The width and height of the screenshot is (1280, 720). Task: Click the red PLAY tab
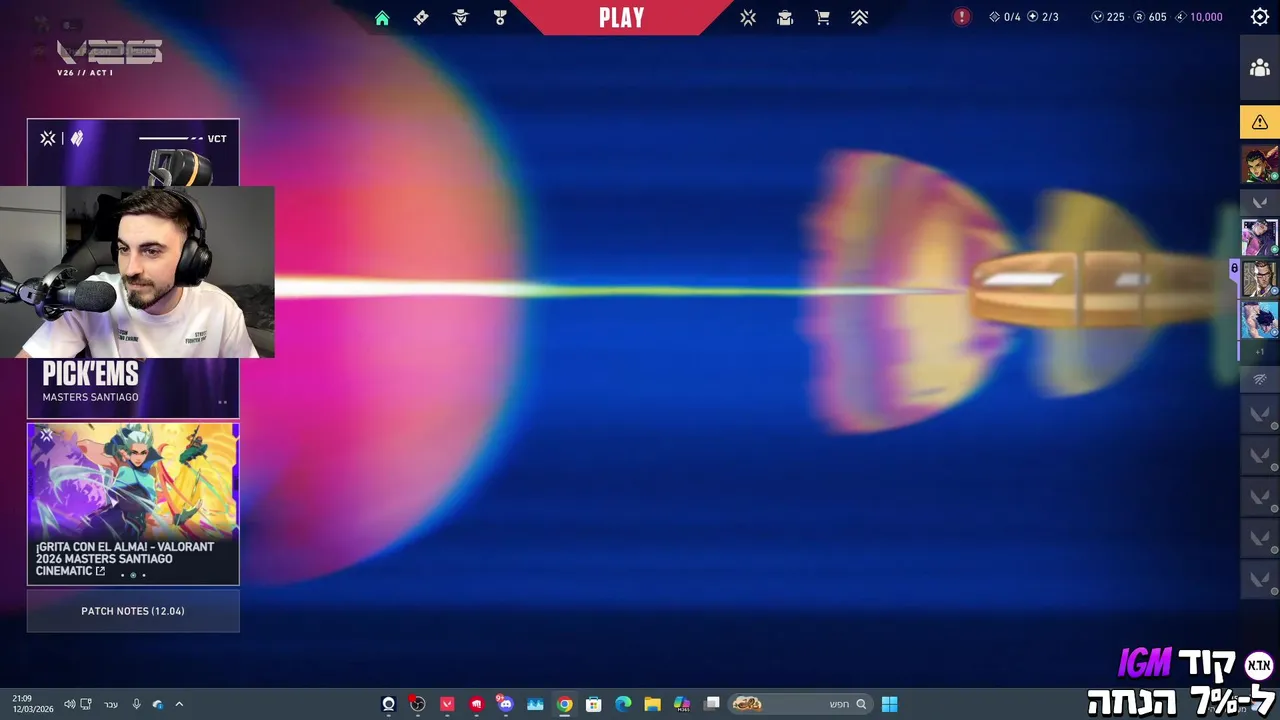click(621, 18)
